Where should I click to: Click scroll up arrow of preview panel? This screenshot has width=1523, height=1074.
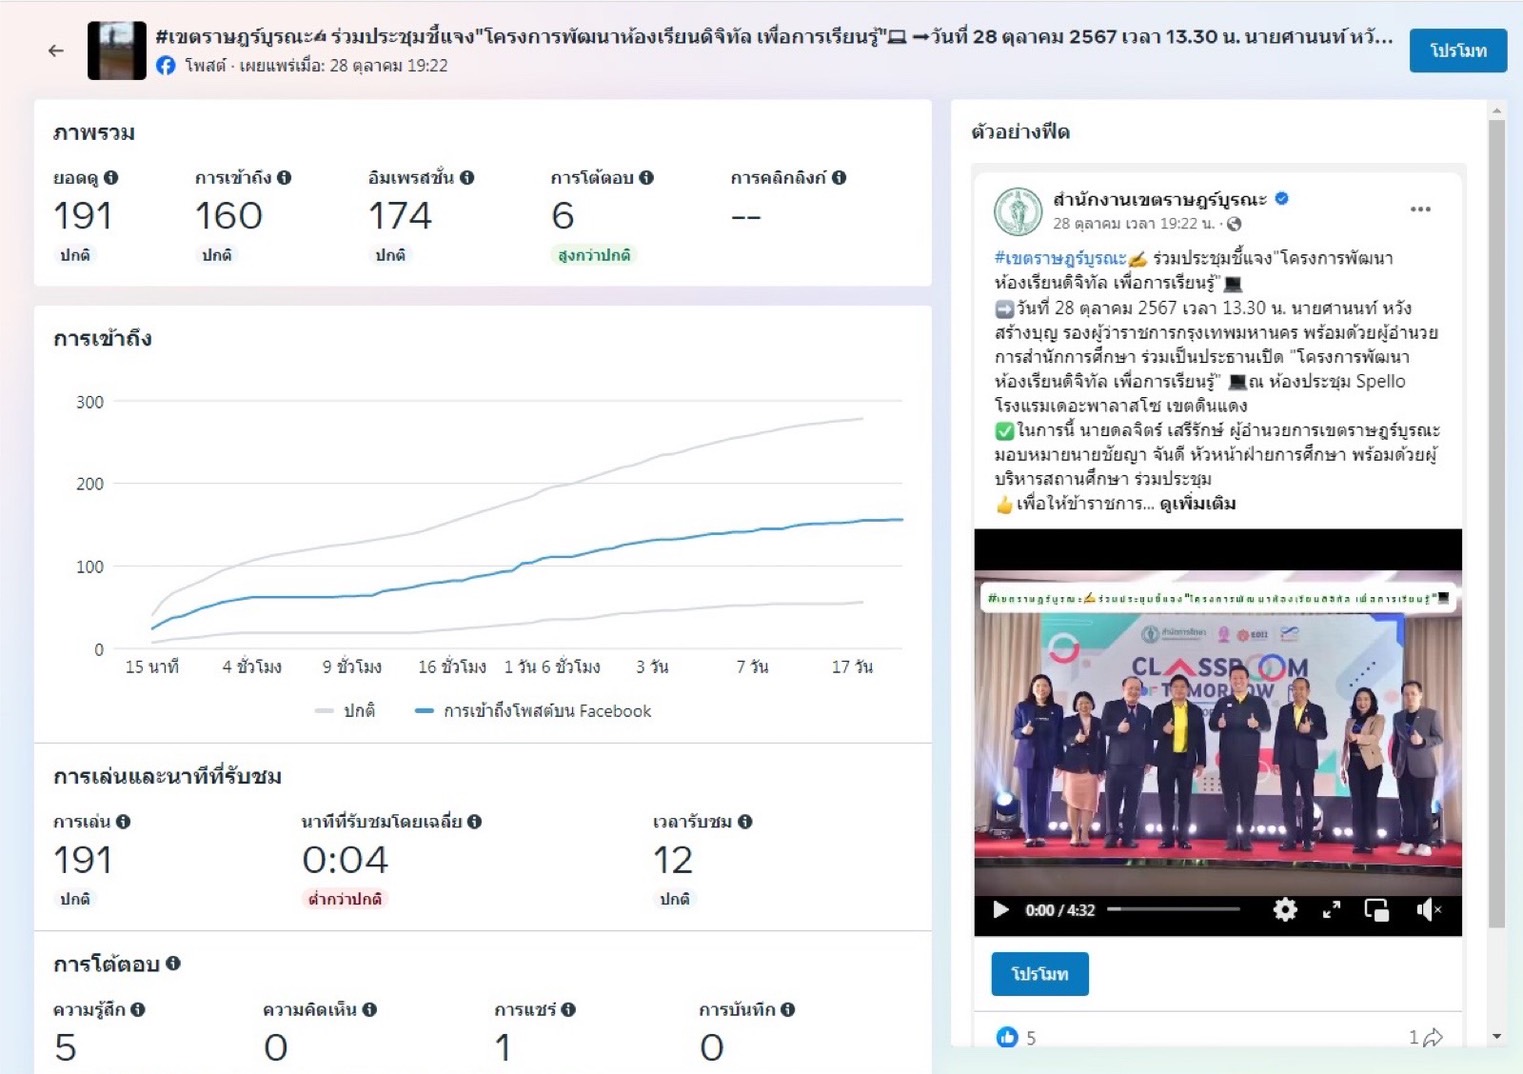[1497, 110]
